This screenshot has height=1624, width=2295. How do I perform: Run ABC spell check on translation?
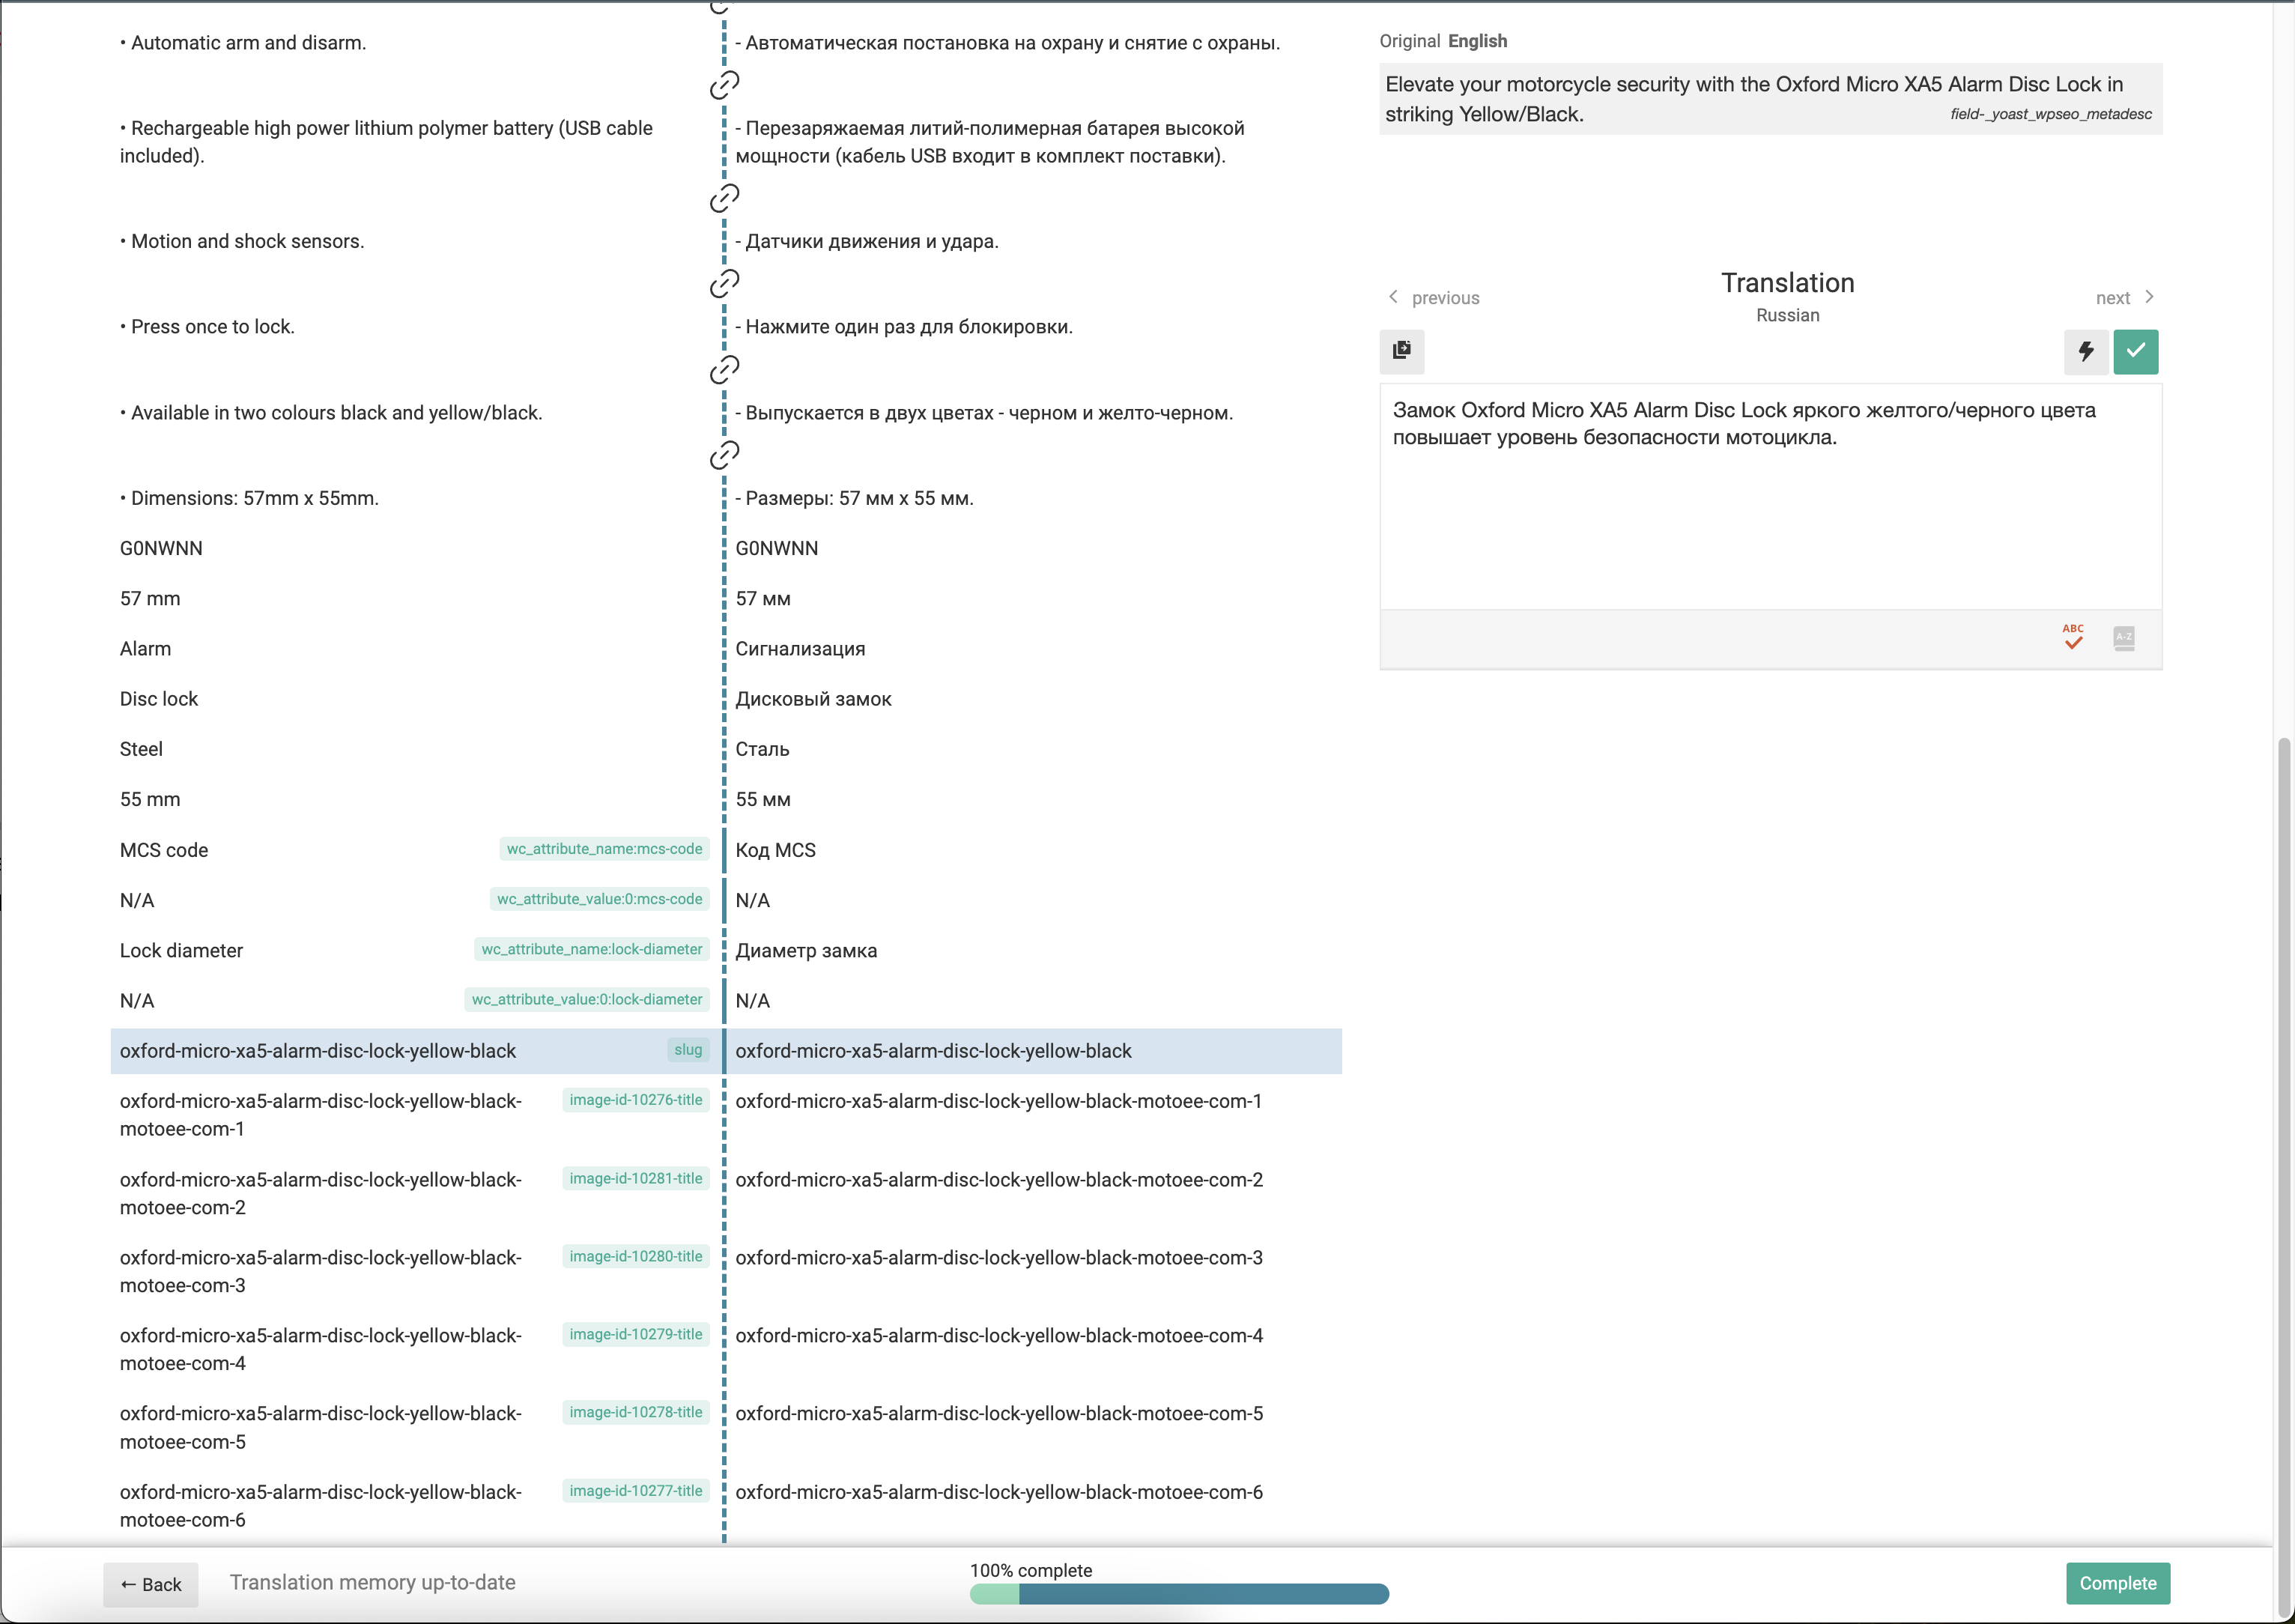(x=2073, y=637)
